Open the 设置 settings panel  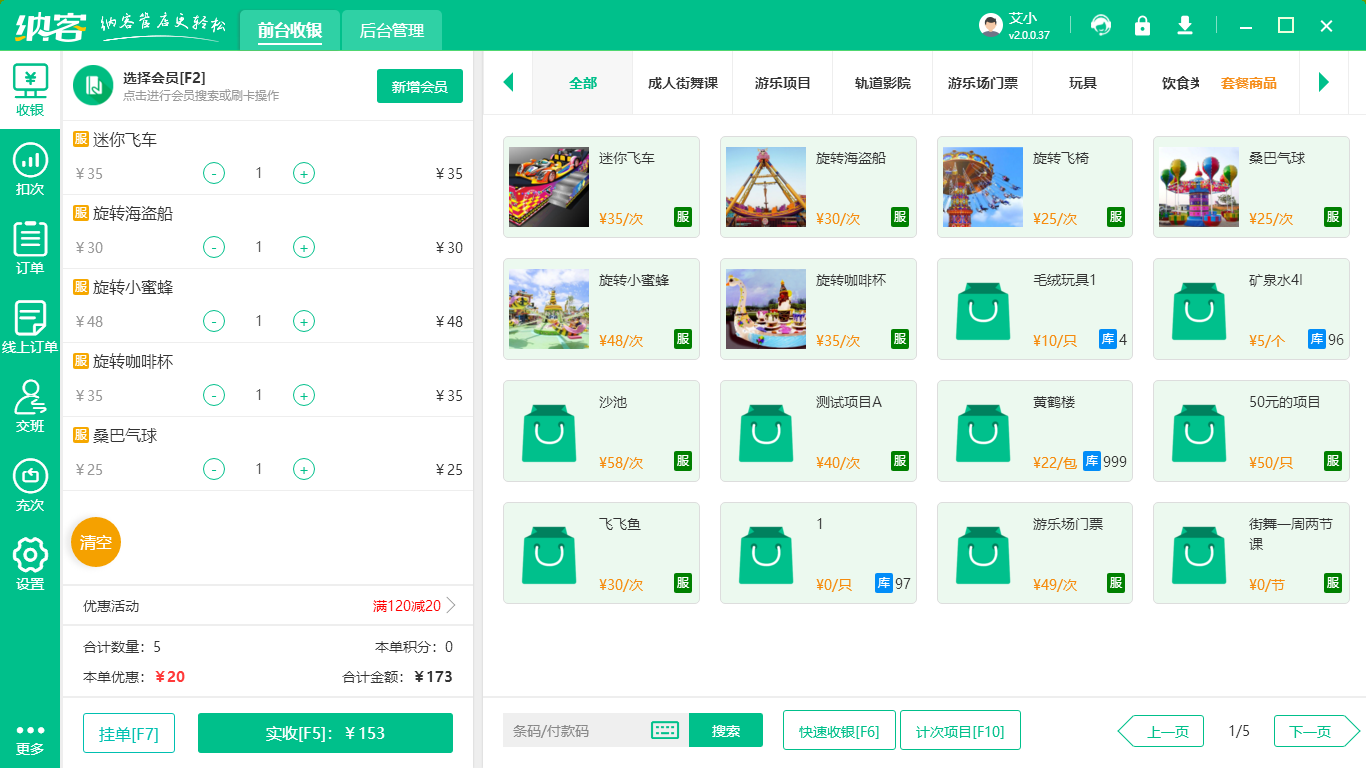pos(29,558)
